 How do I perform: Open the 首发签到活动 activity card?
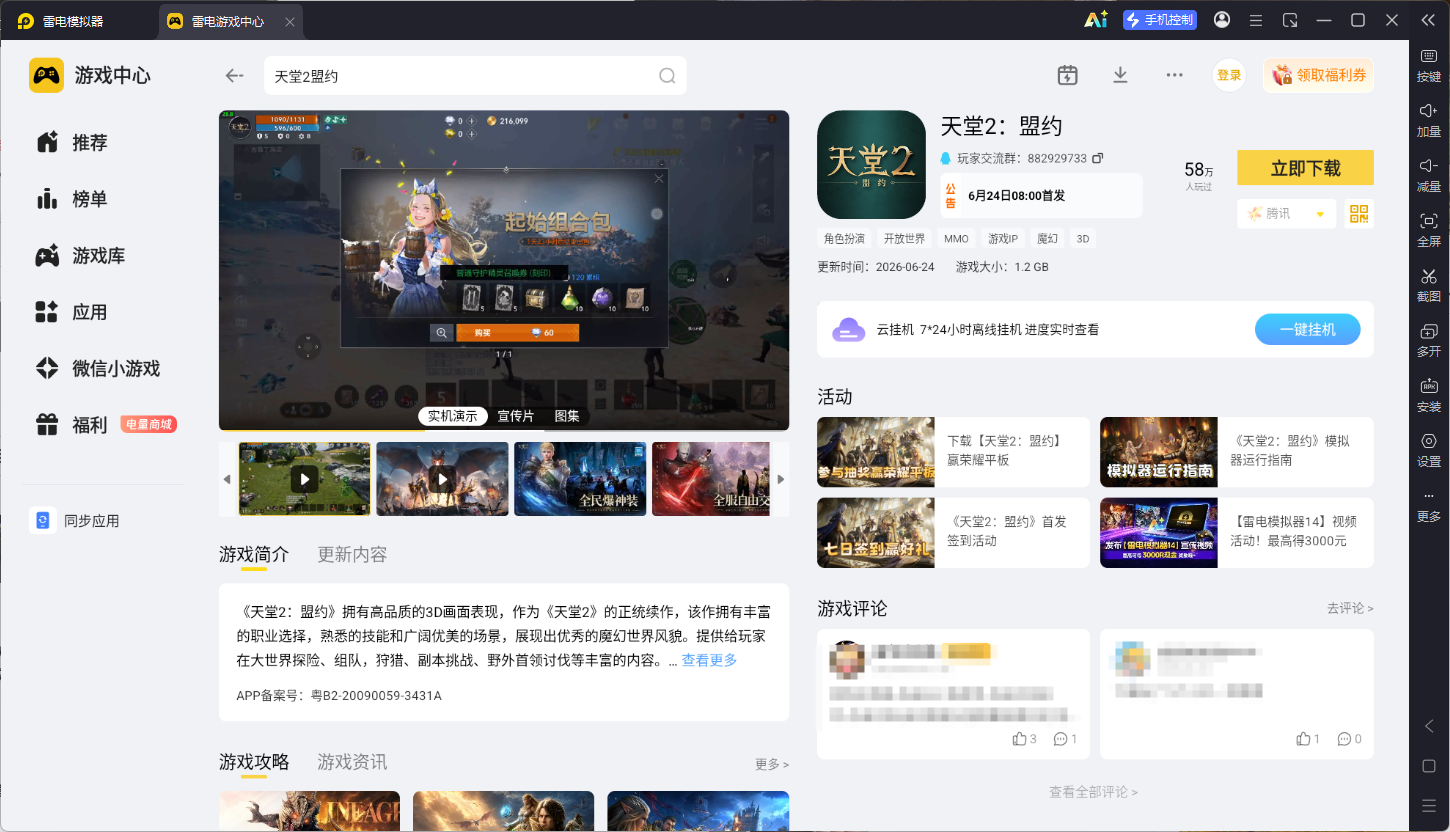tap(953, 533)
